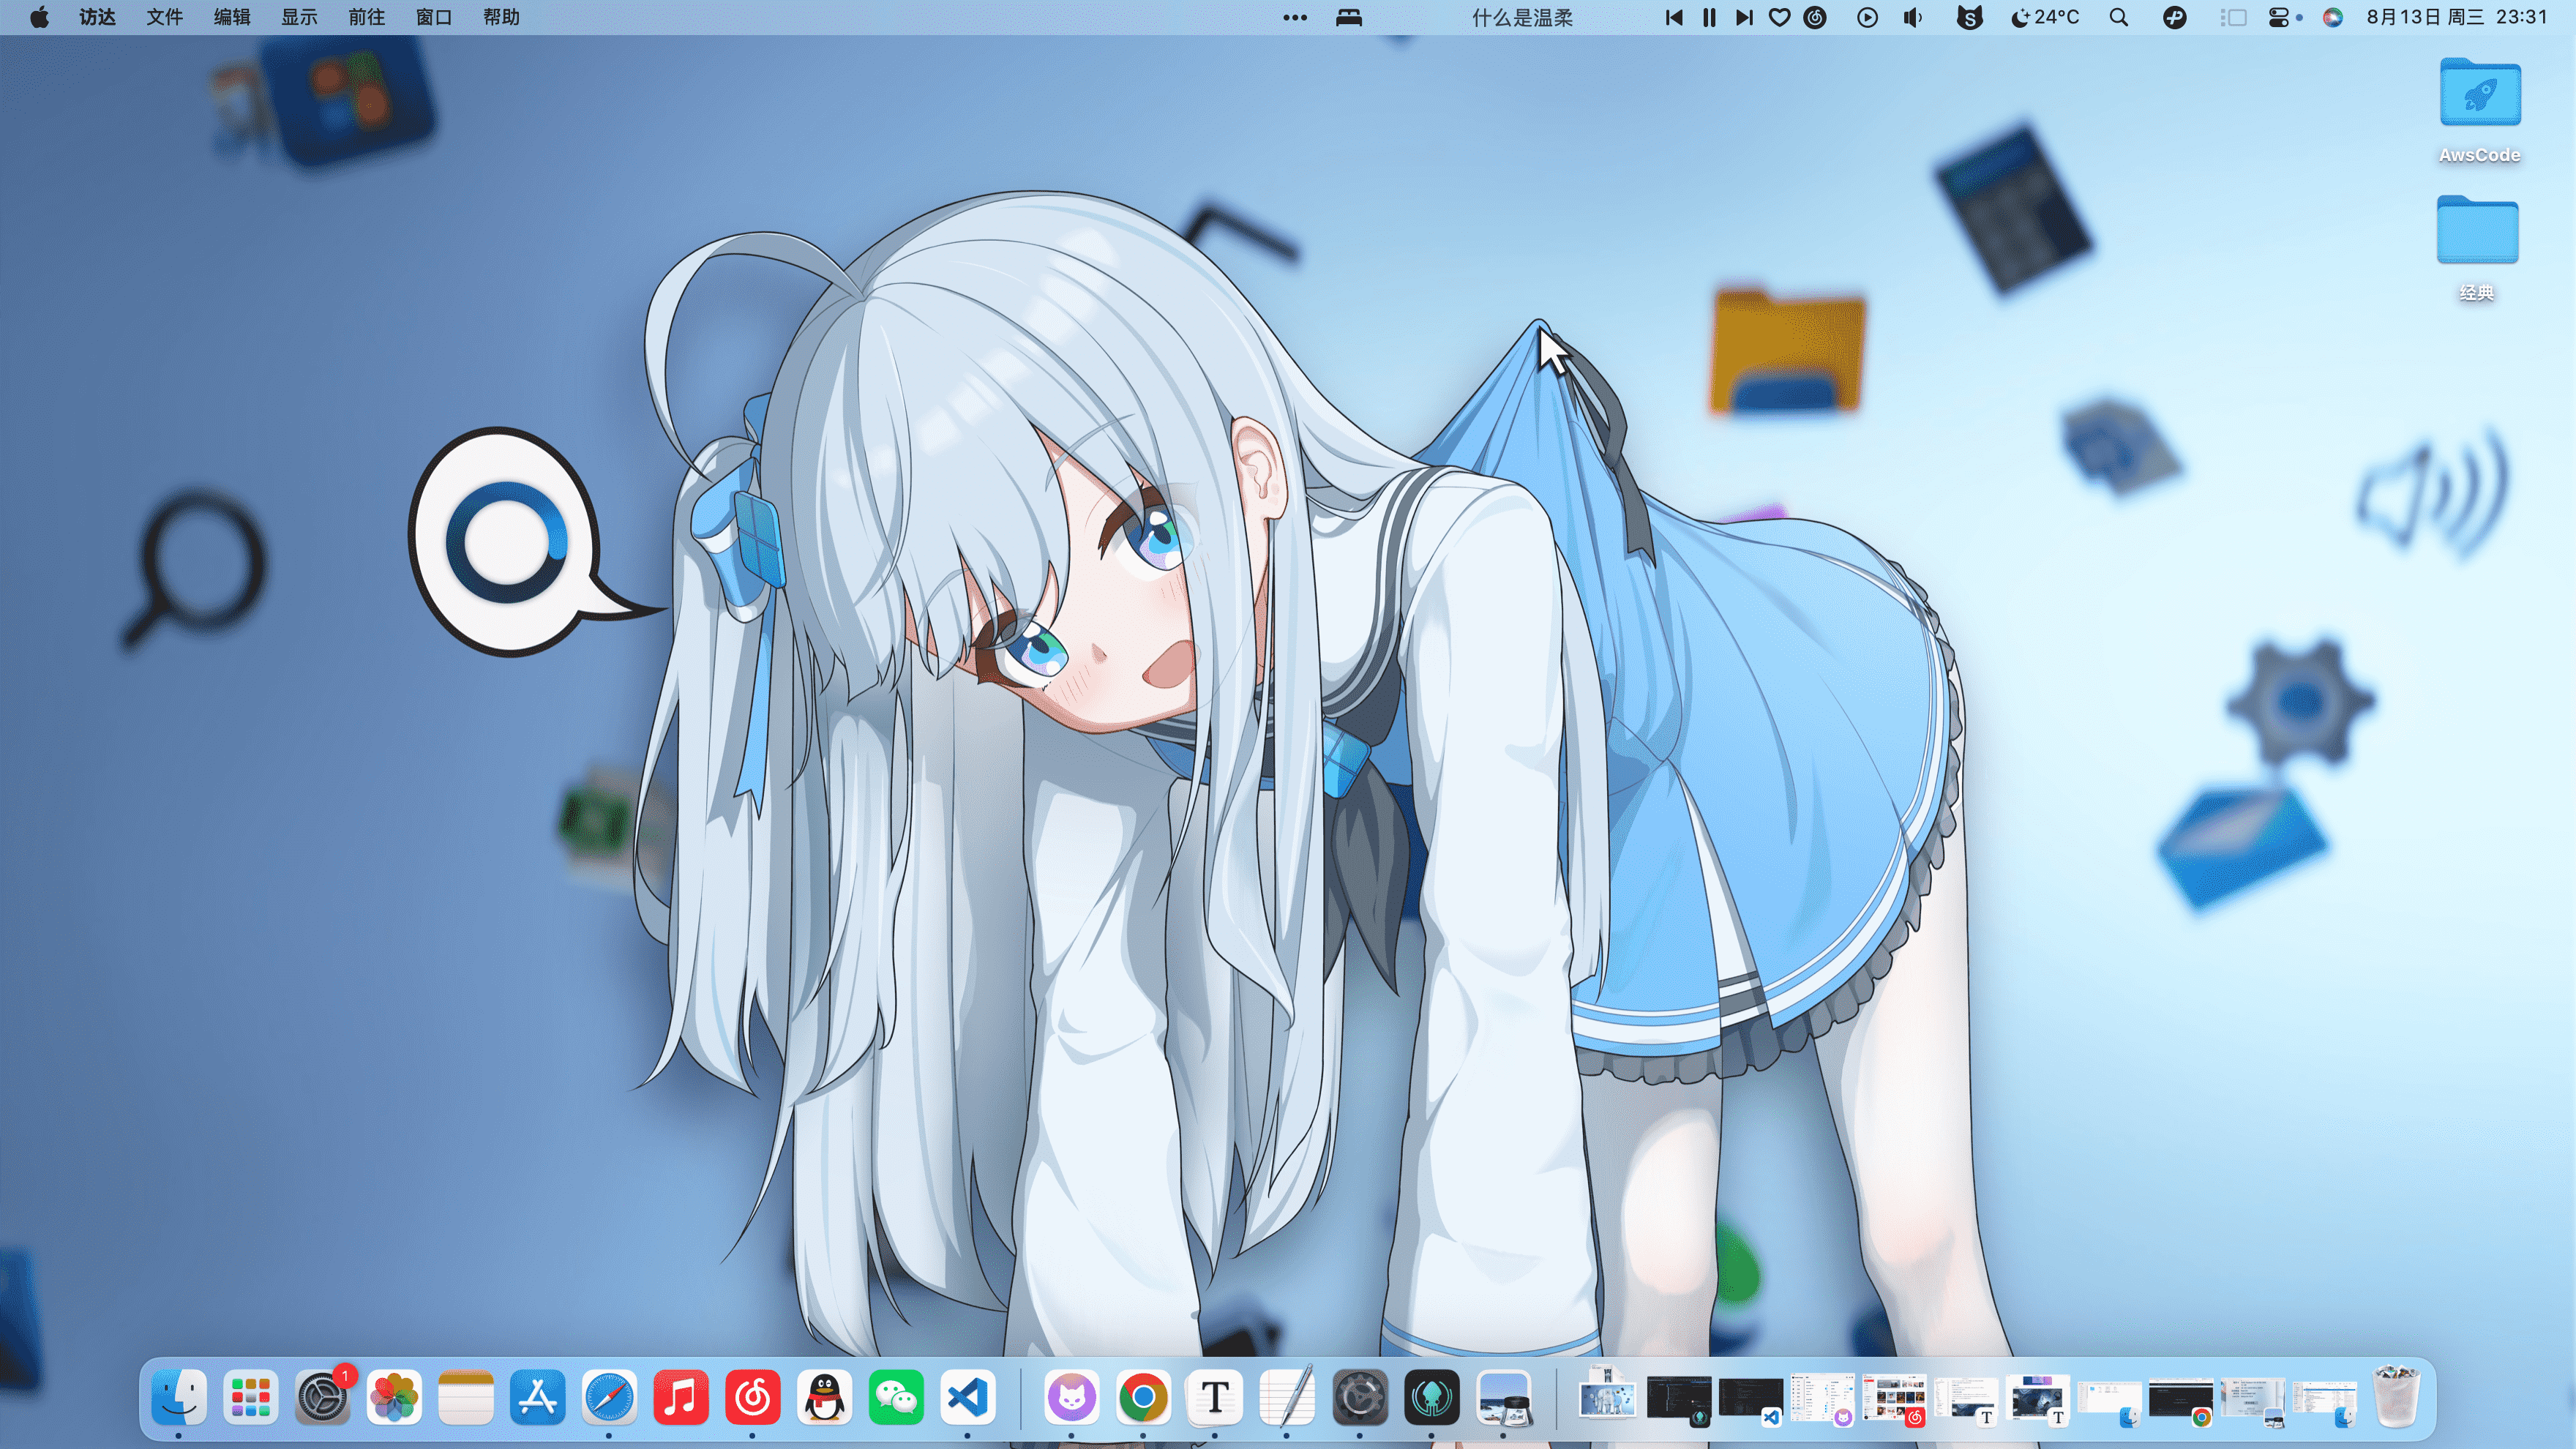Open the 前往 menu
Viewport: 2576px width, 1449px height.
[366, 17]
